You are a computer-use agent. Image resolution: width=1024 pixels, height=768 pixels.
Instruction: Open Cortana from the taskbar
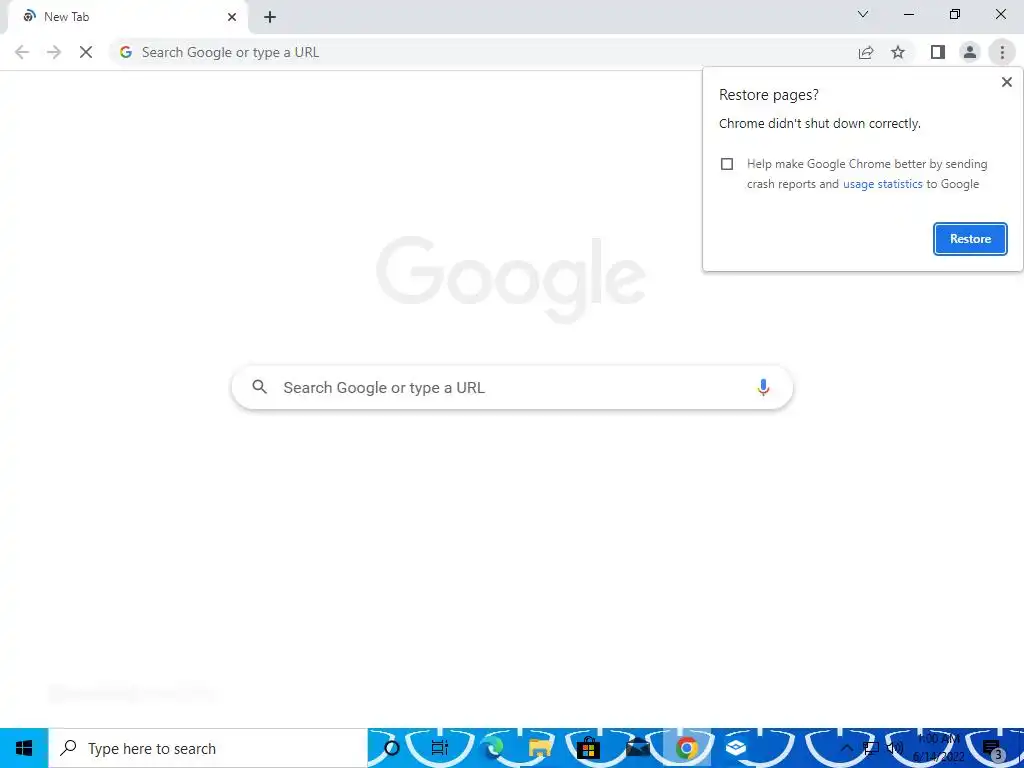pos(391,748)
